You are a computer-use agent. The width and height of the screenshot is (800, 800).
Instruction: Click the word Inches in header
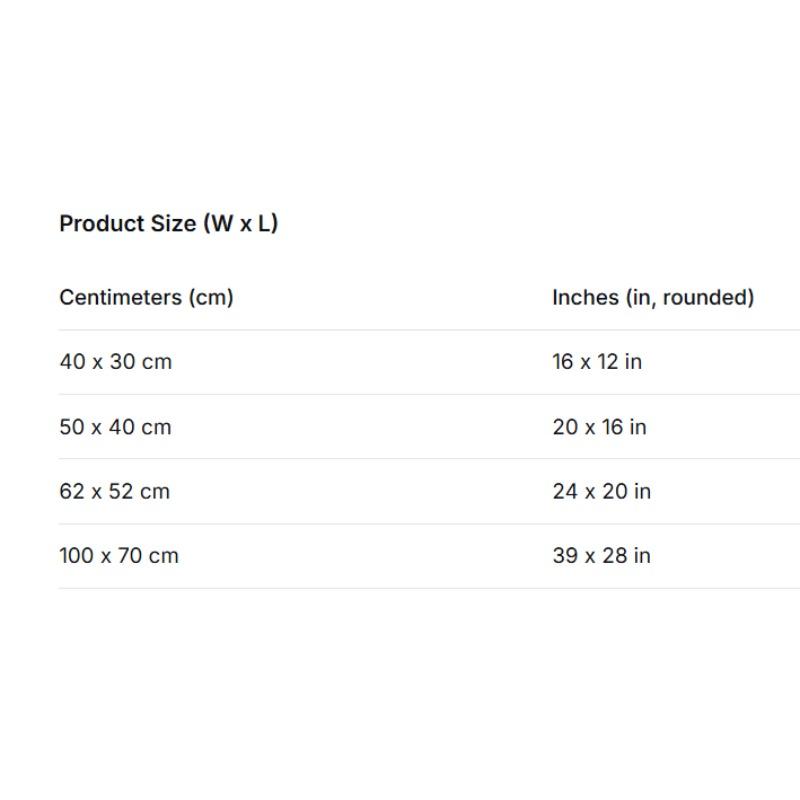point(585,297)
